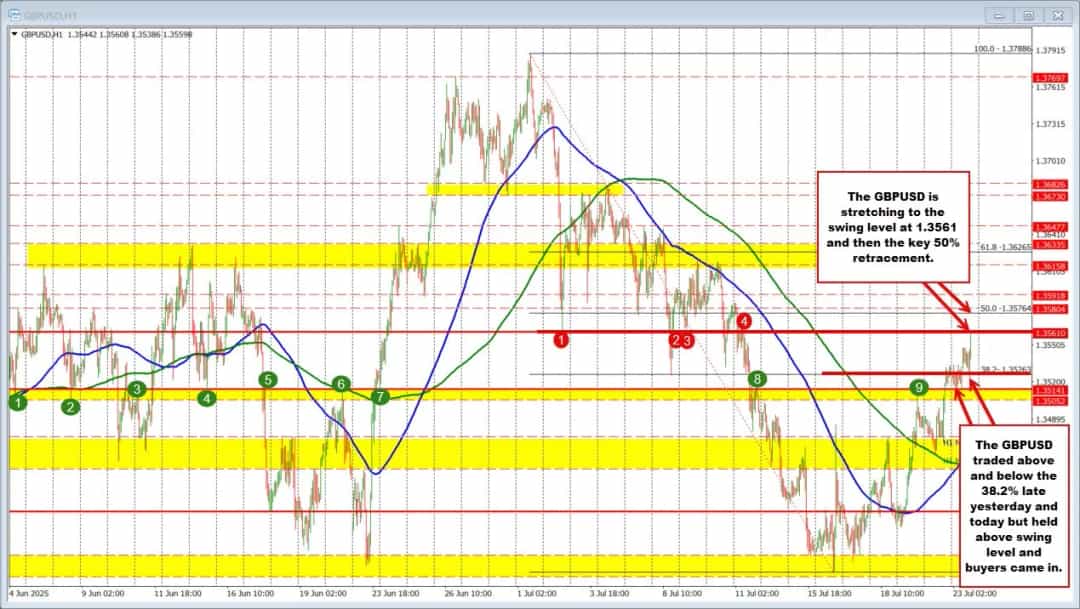The width and height of the screenshot is (1080, 609).
Task: Click green circle marker number 9
Action: [918, 386]
